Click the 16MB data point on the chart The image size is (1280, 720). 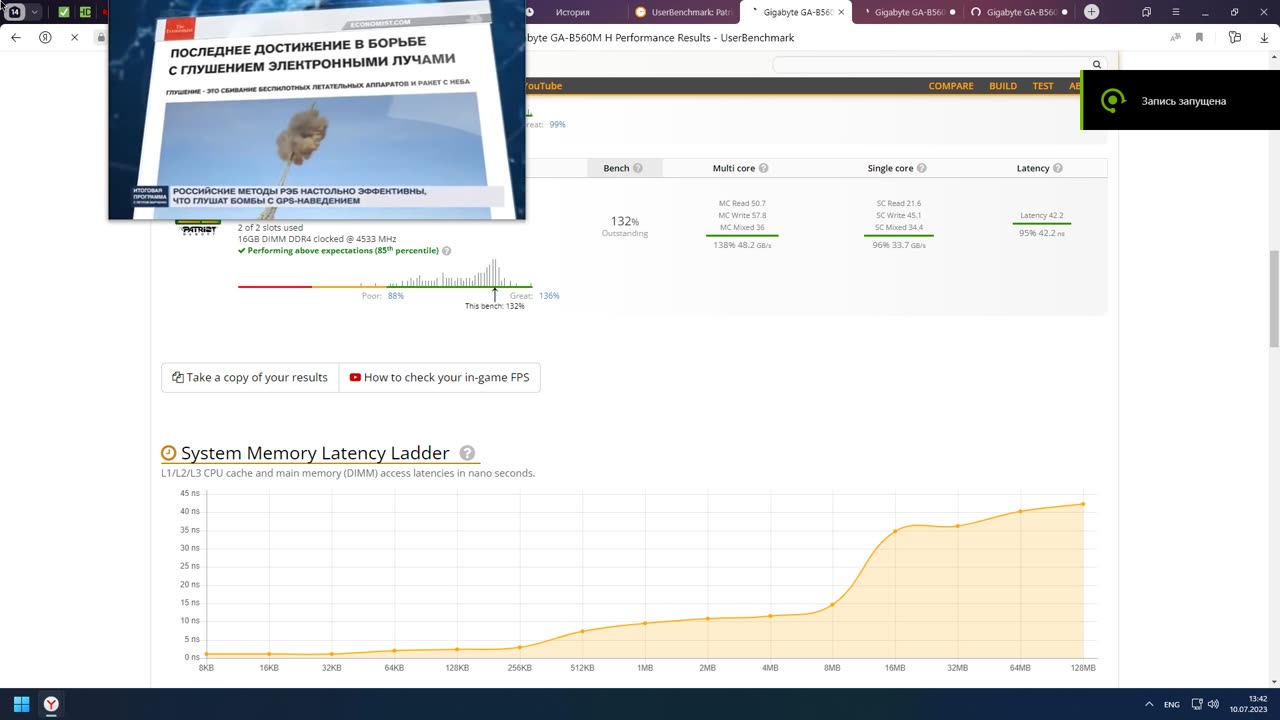coord(895,530)
